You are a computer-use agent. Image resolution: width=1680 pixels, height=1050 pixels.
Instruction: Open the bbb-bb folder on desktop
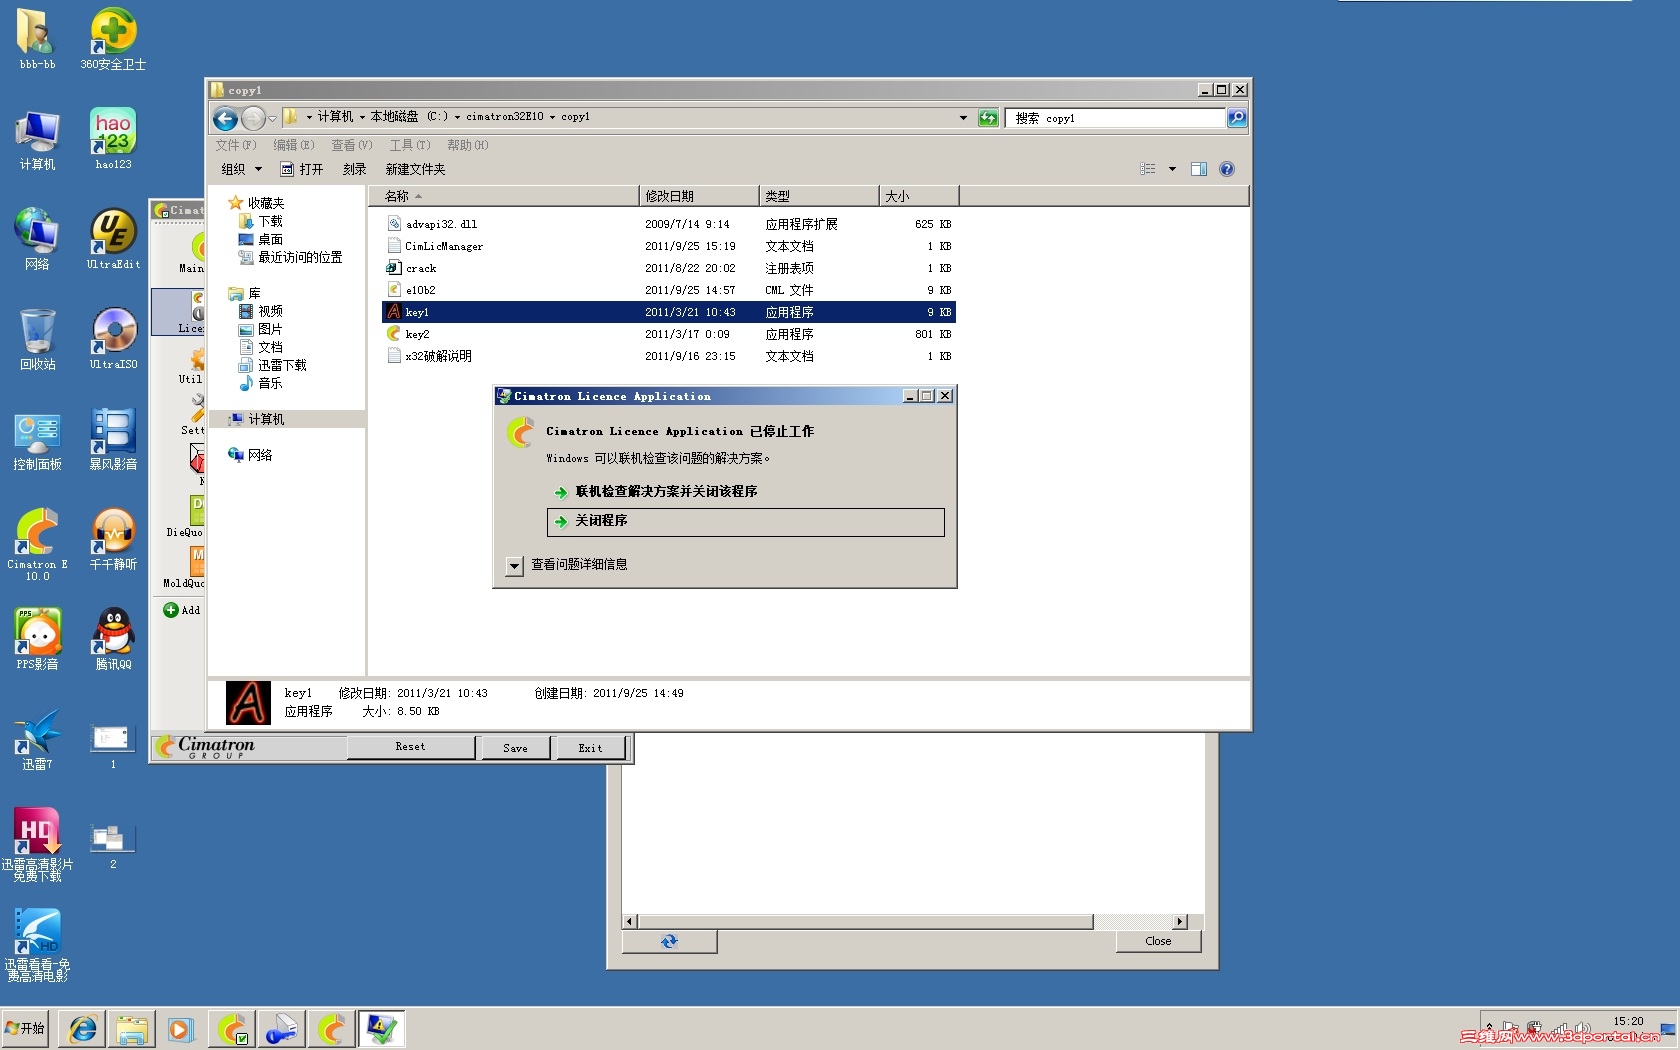[x=37, y=38]
